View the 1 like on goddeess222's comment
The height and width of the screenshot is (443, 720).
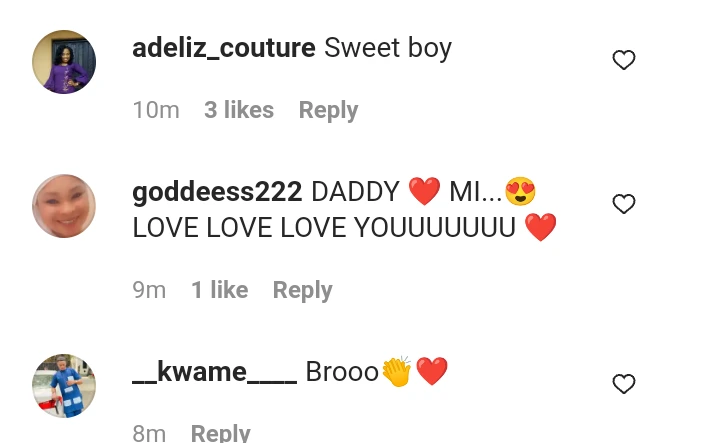click(219, 290)
